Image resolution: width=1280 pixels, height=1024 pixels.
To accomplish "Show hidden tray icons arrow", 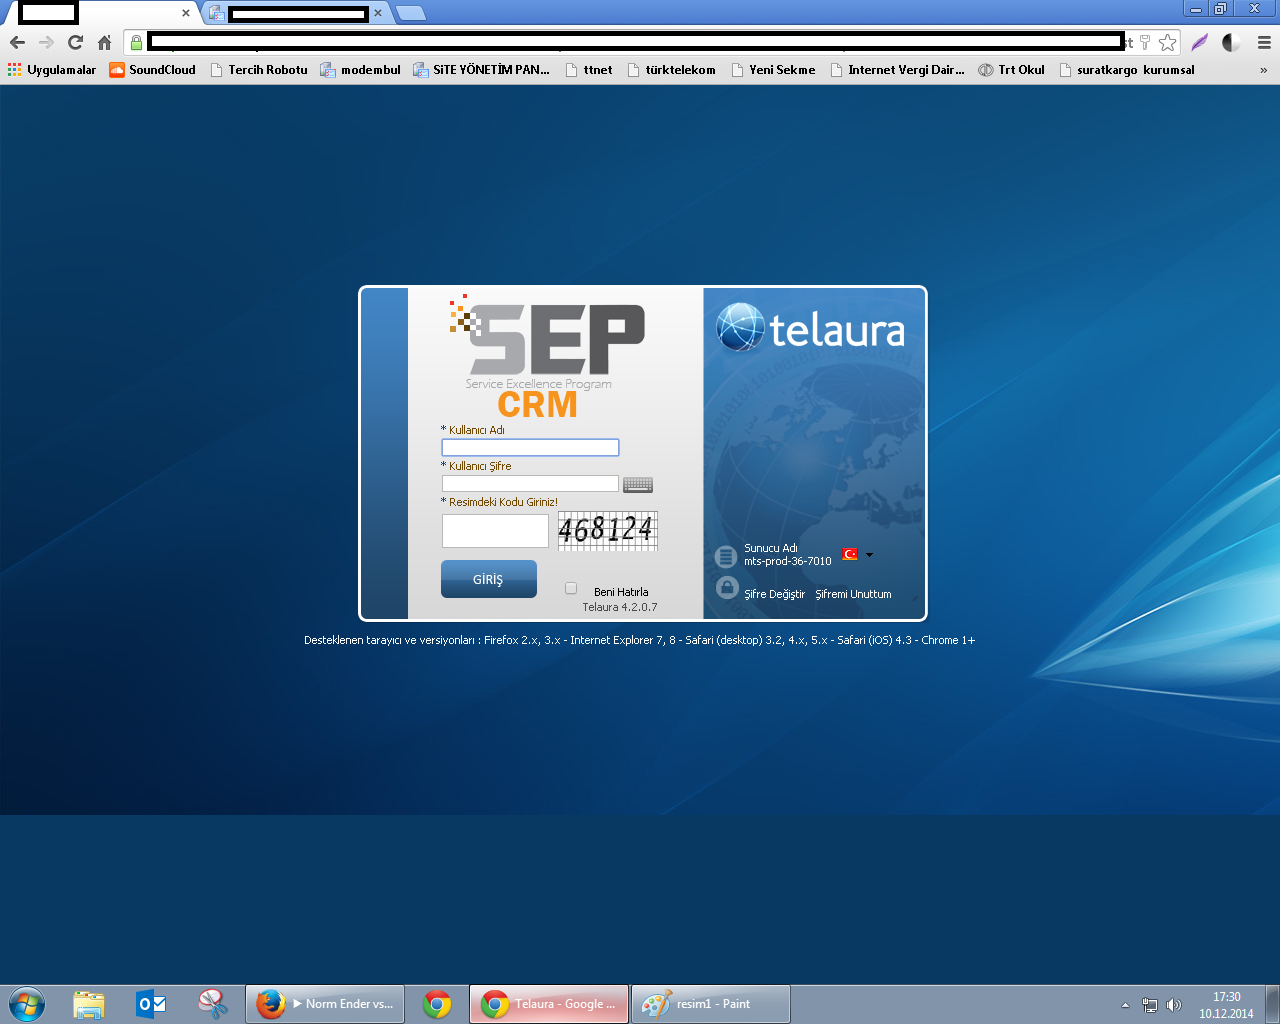I will (1125, 1005).
